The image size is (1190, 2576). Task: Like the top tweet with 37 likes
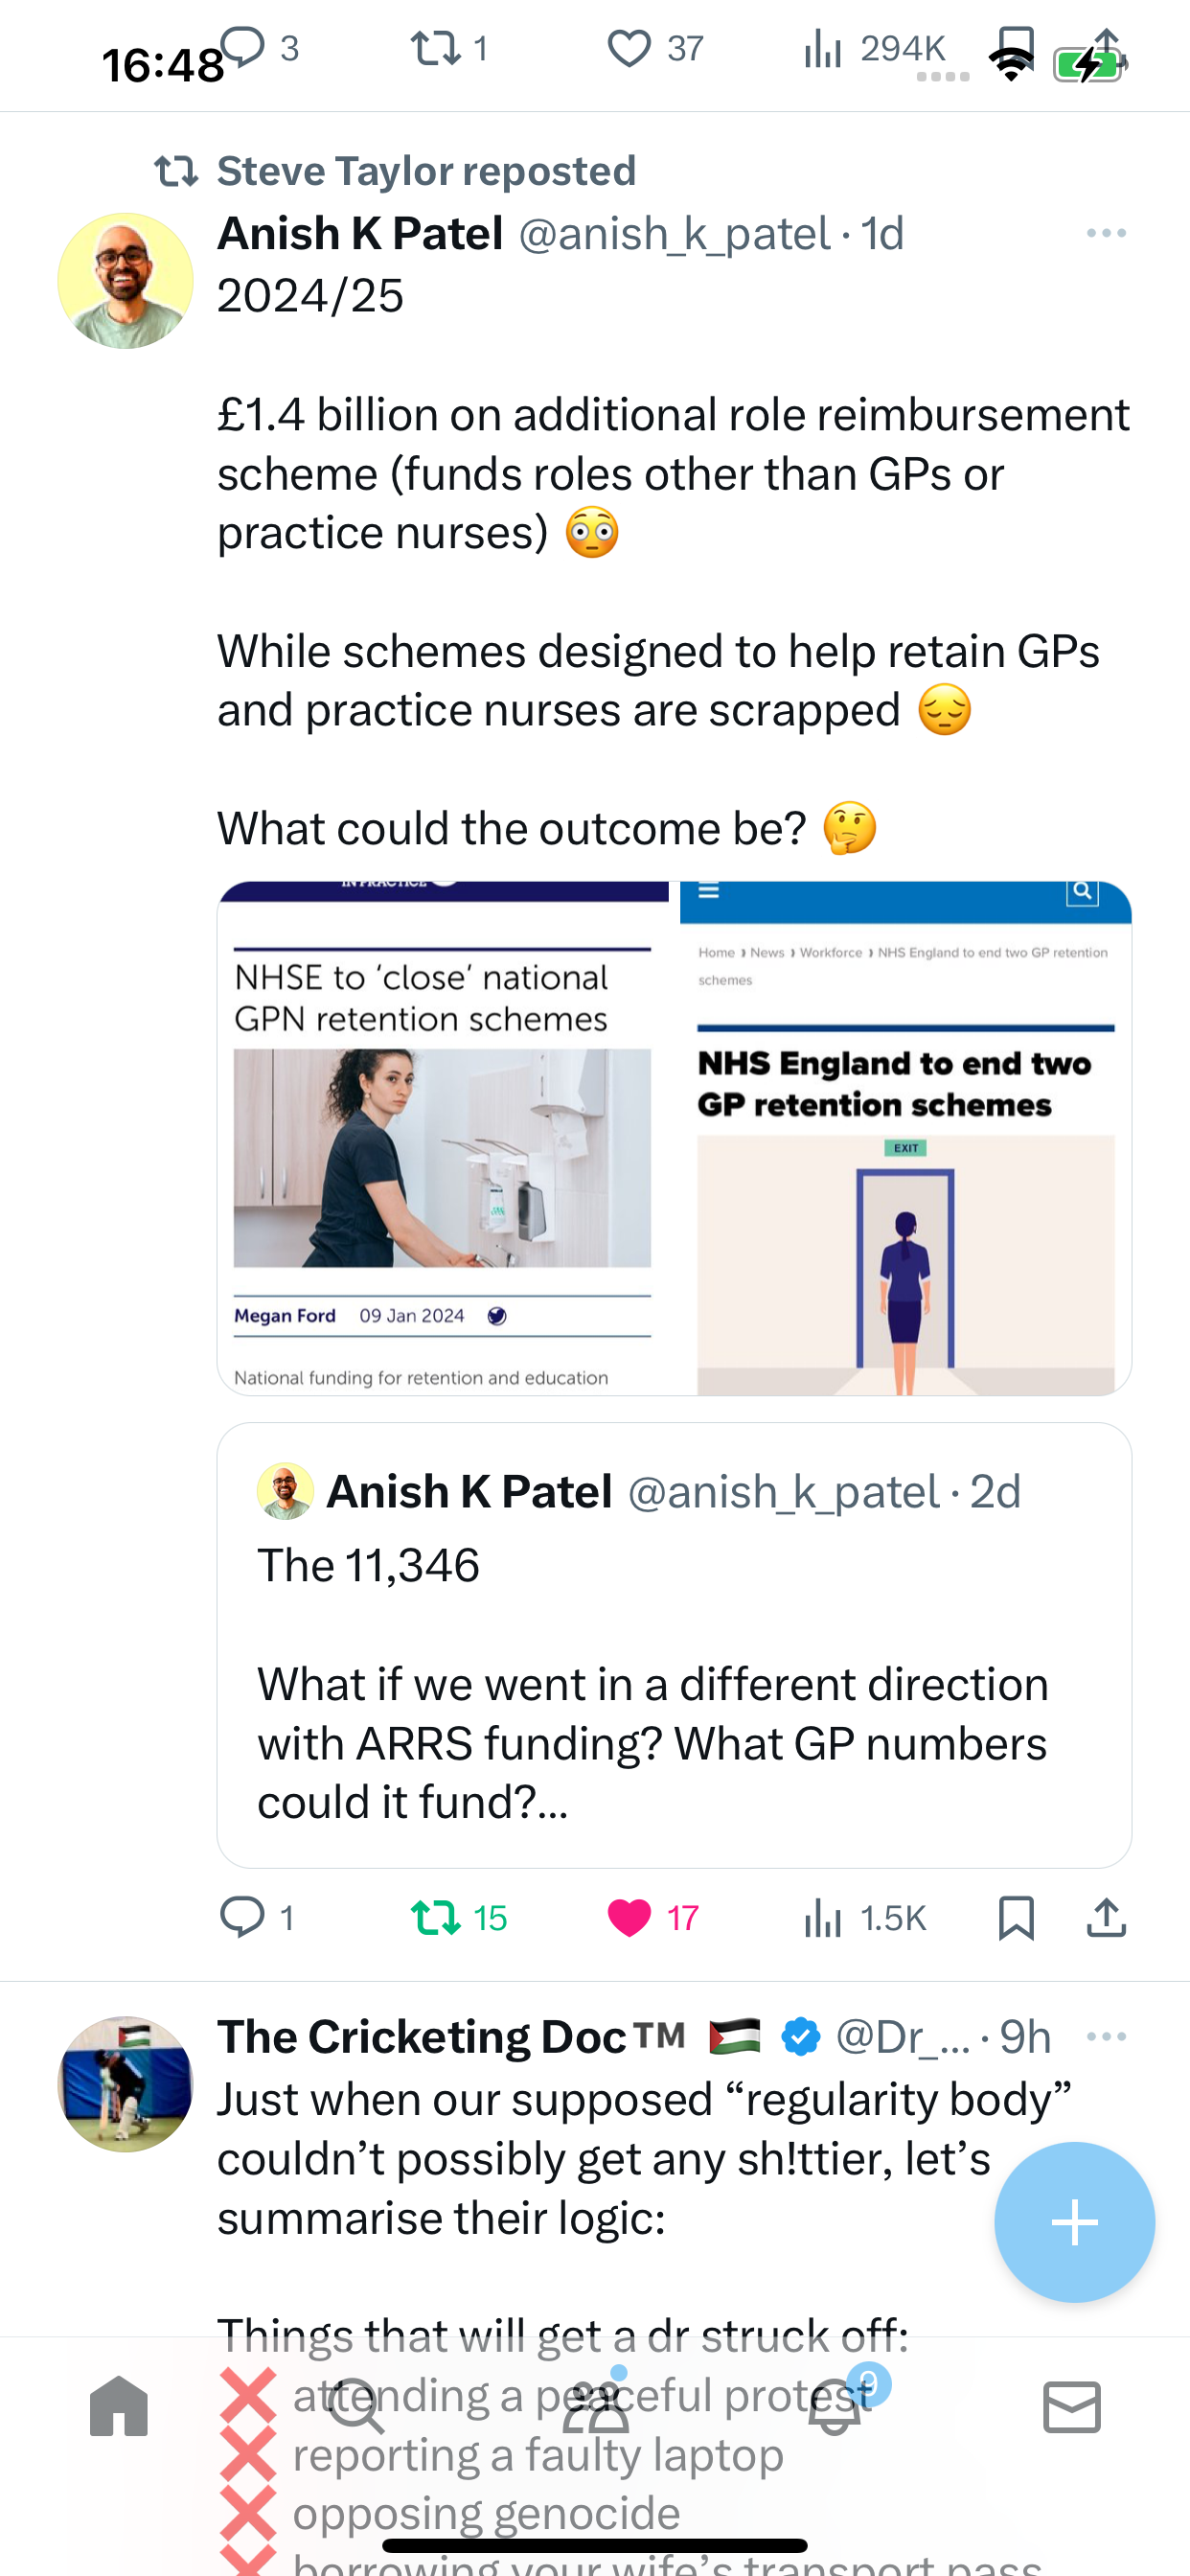tap(629, 48)
